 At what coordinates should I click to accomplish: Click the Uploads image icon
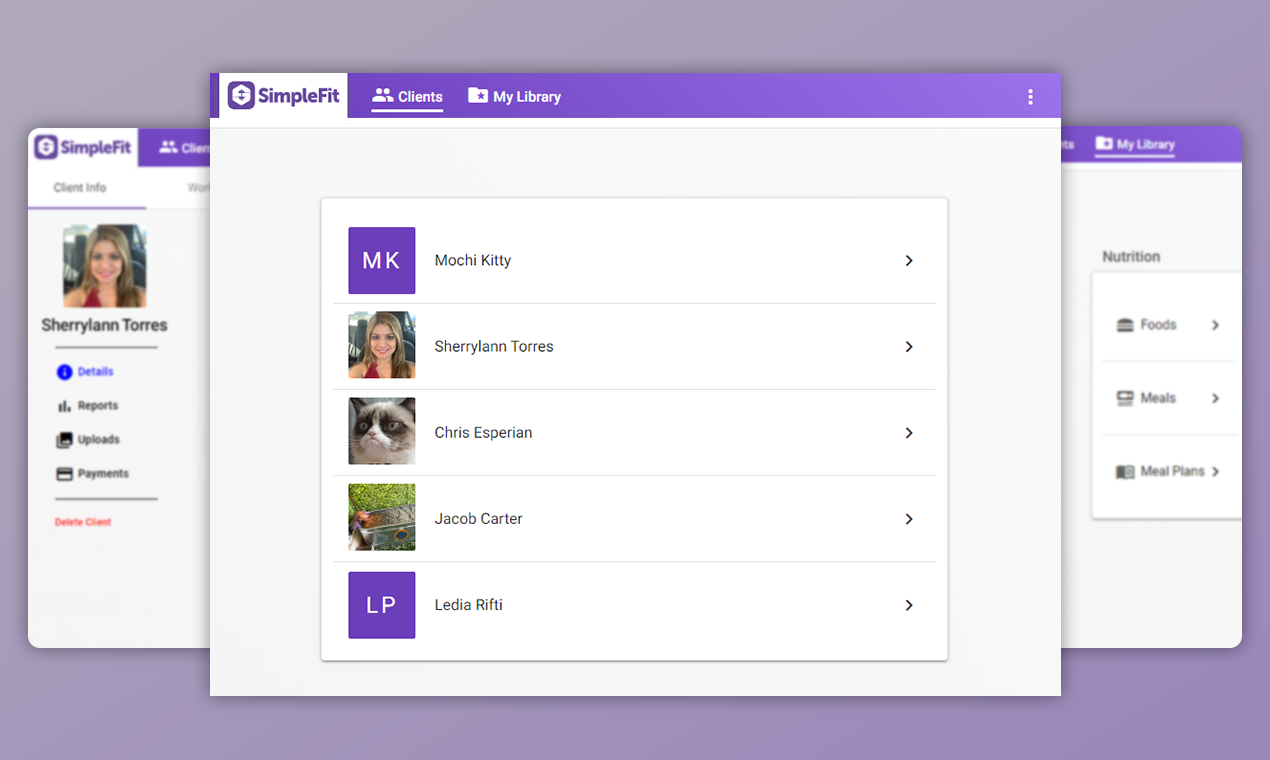[x=65, y=440]
